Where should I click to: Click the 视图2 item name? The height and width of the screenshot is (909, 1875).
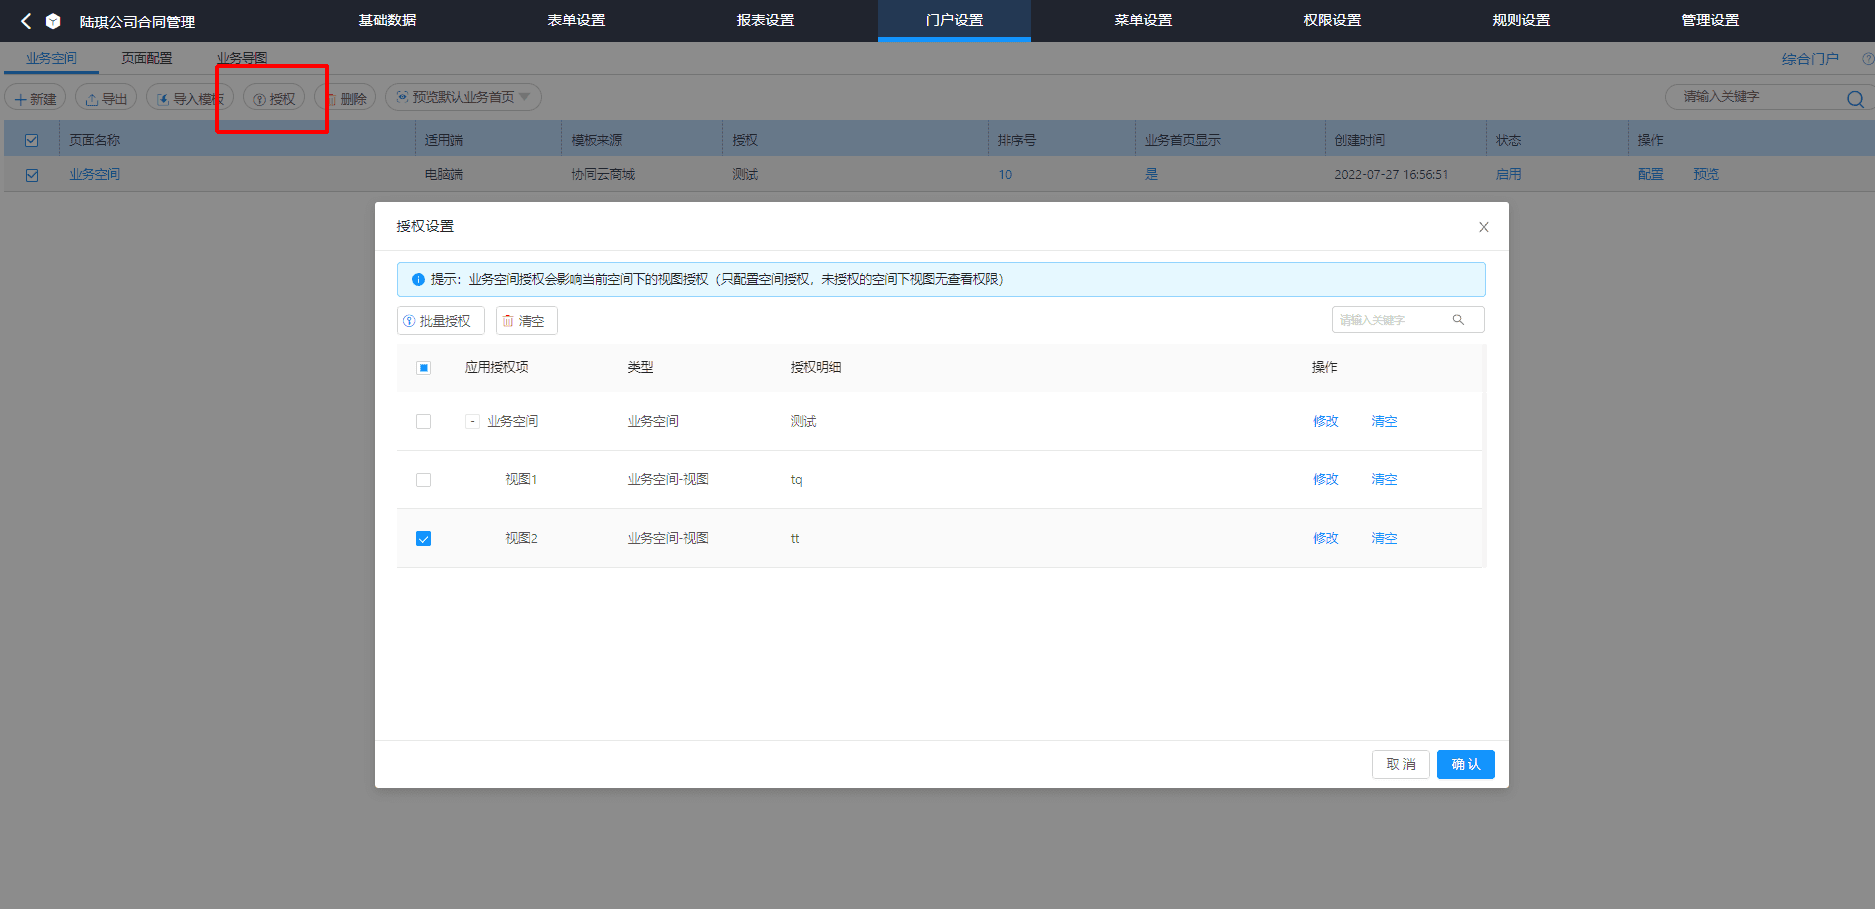(x=521, y=538)
